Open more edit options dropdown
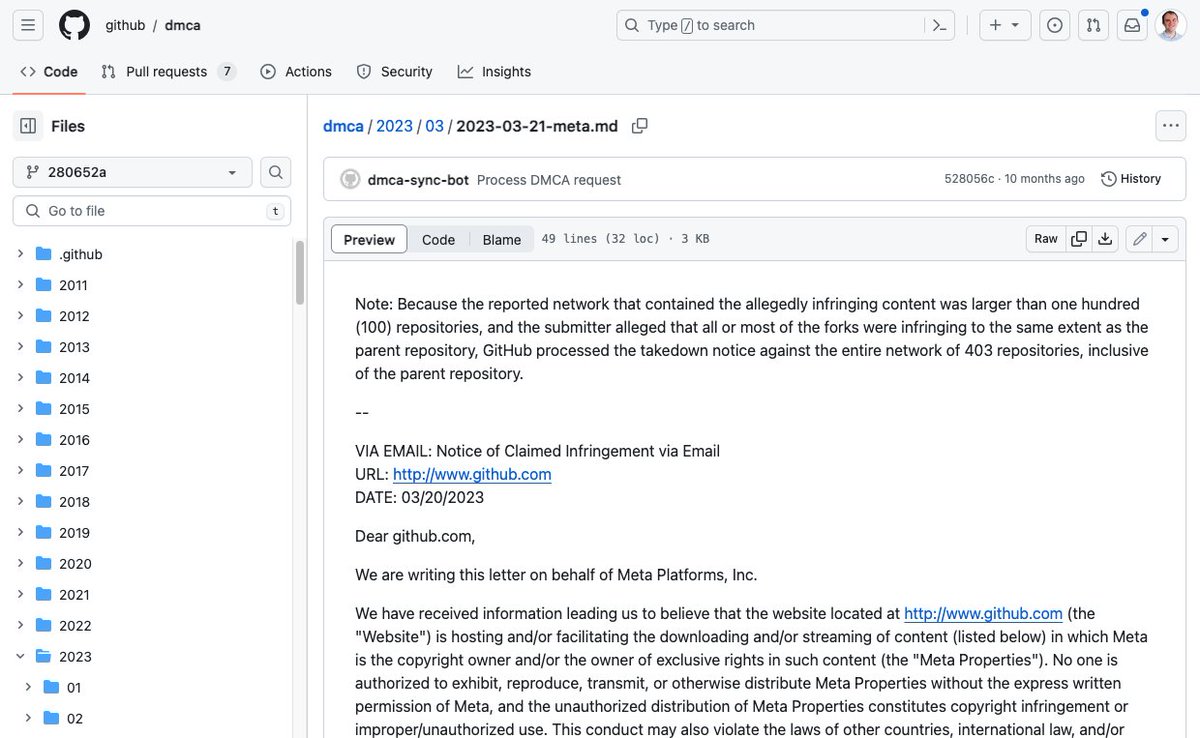Screen dimensions: 1200x738 1166,239
